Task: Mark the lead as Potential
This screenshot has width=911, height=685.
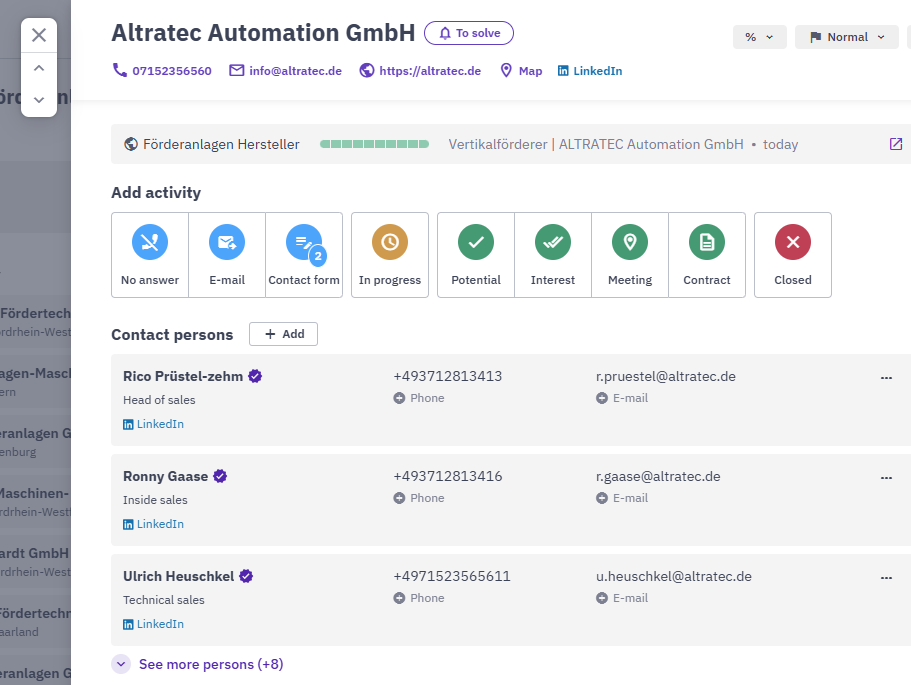Action: click(x=476, y=255)
